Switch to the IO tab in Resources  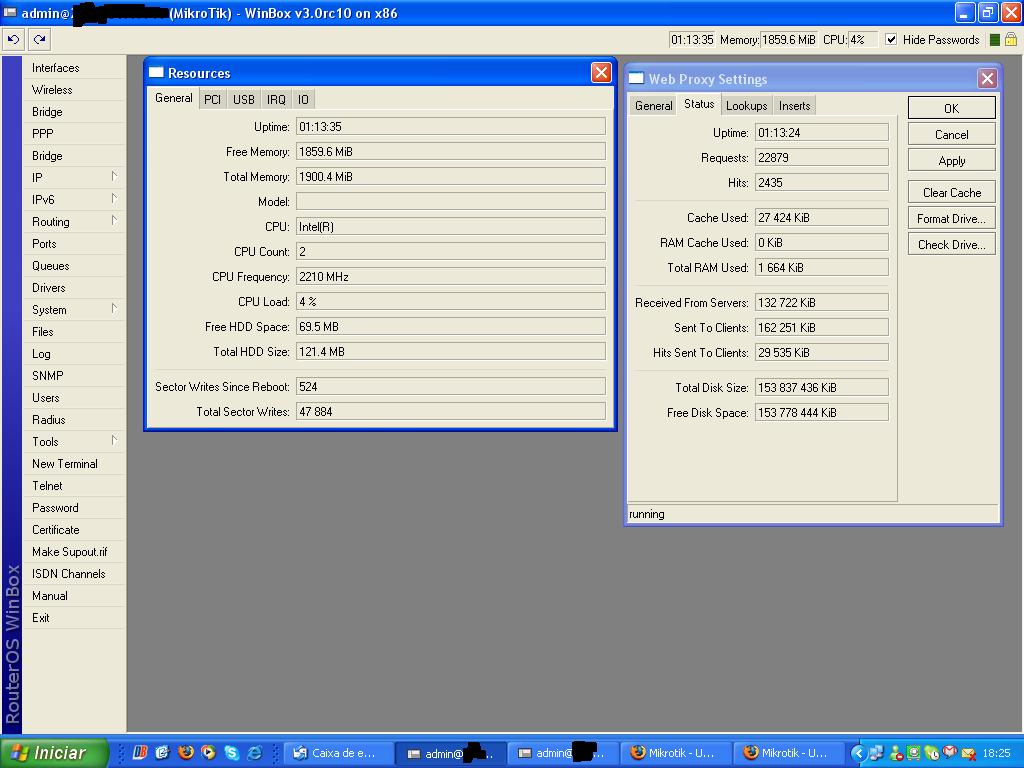pyautogui.click(x=303, y=99)
